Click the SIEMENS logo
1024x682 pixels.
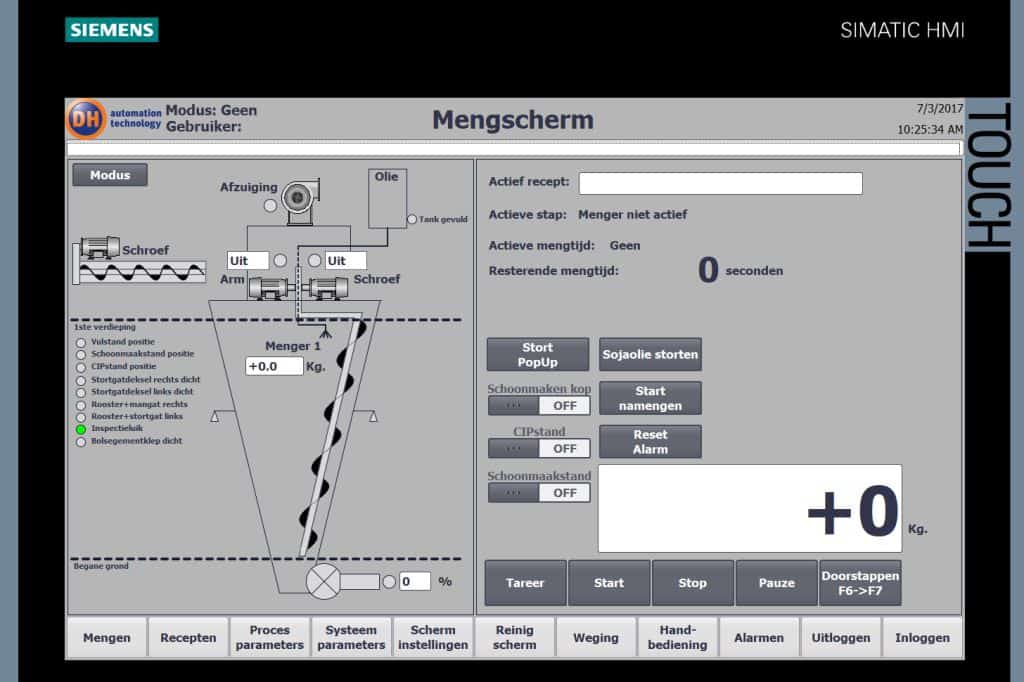coord(111,29)
